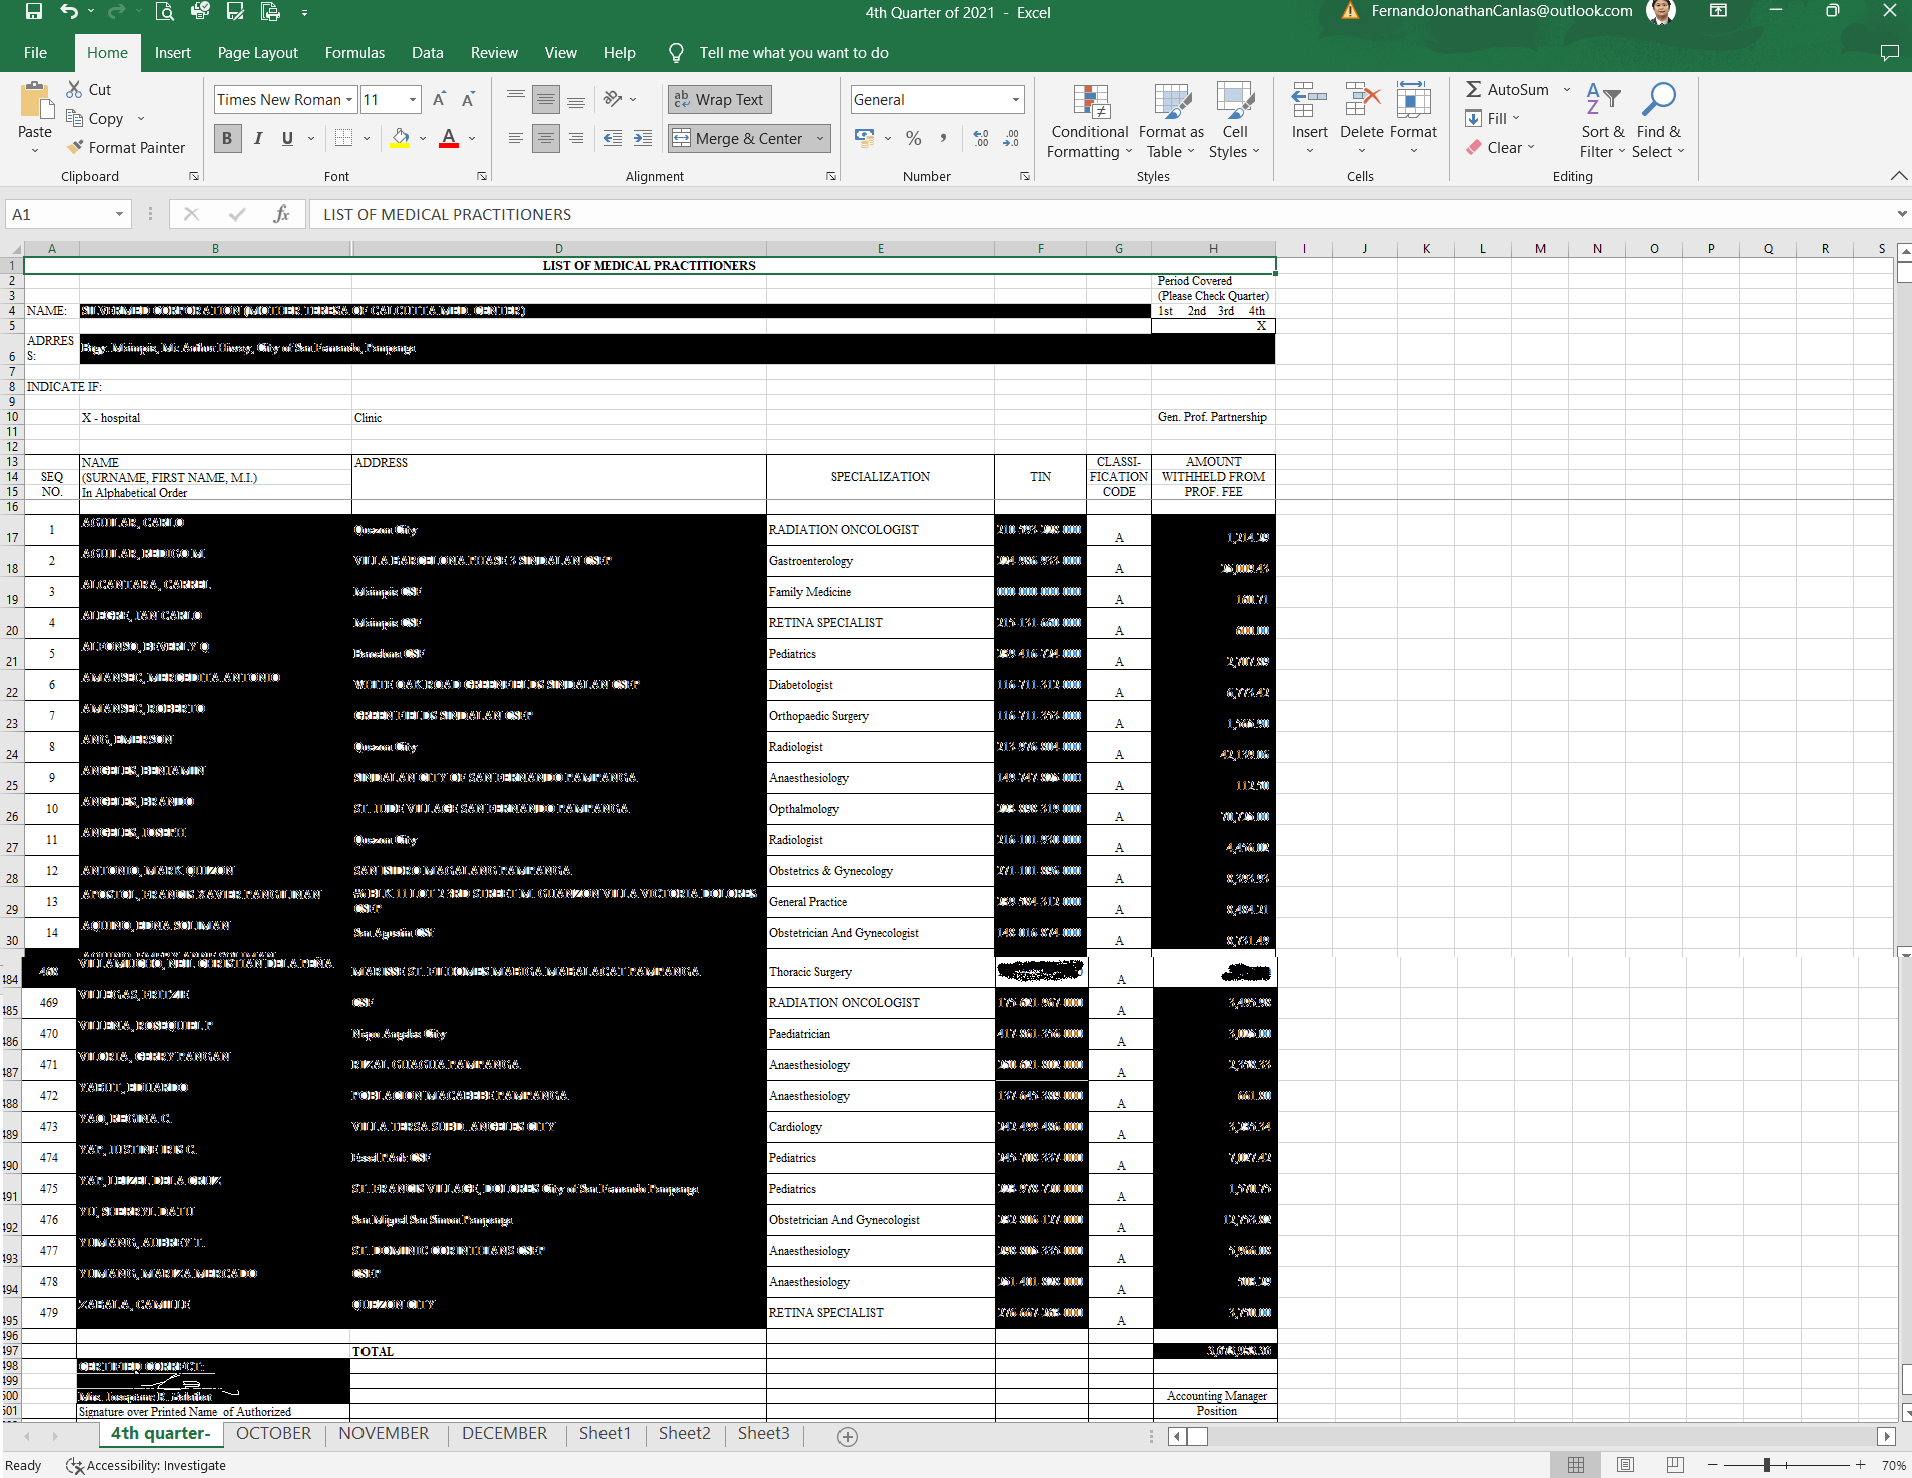This screenshot has height=1478, width=1912.
Task: Open Print Preview icon in quick access toolbar
Action: click(165, 12)
